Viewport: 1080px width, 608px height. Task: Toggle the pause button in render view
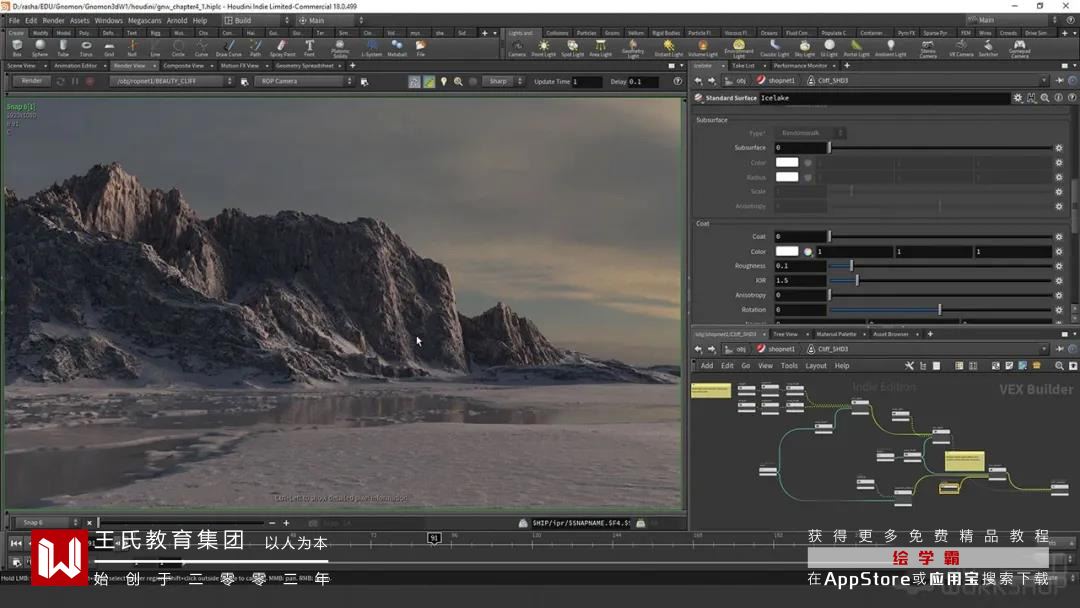[x=76, y=81]
